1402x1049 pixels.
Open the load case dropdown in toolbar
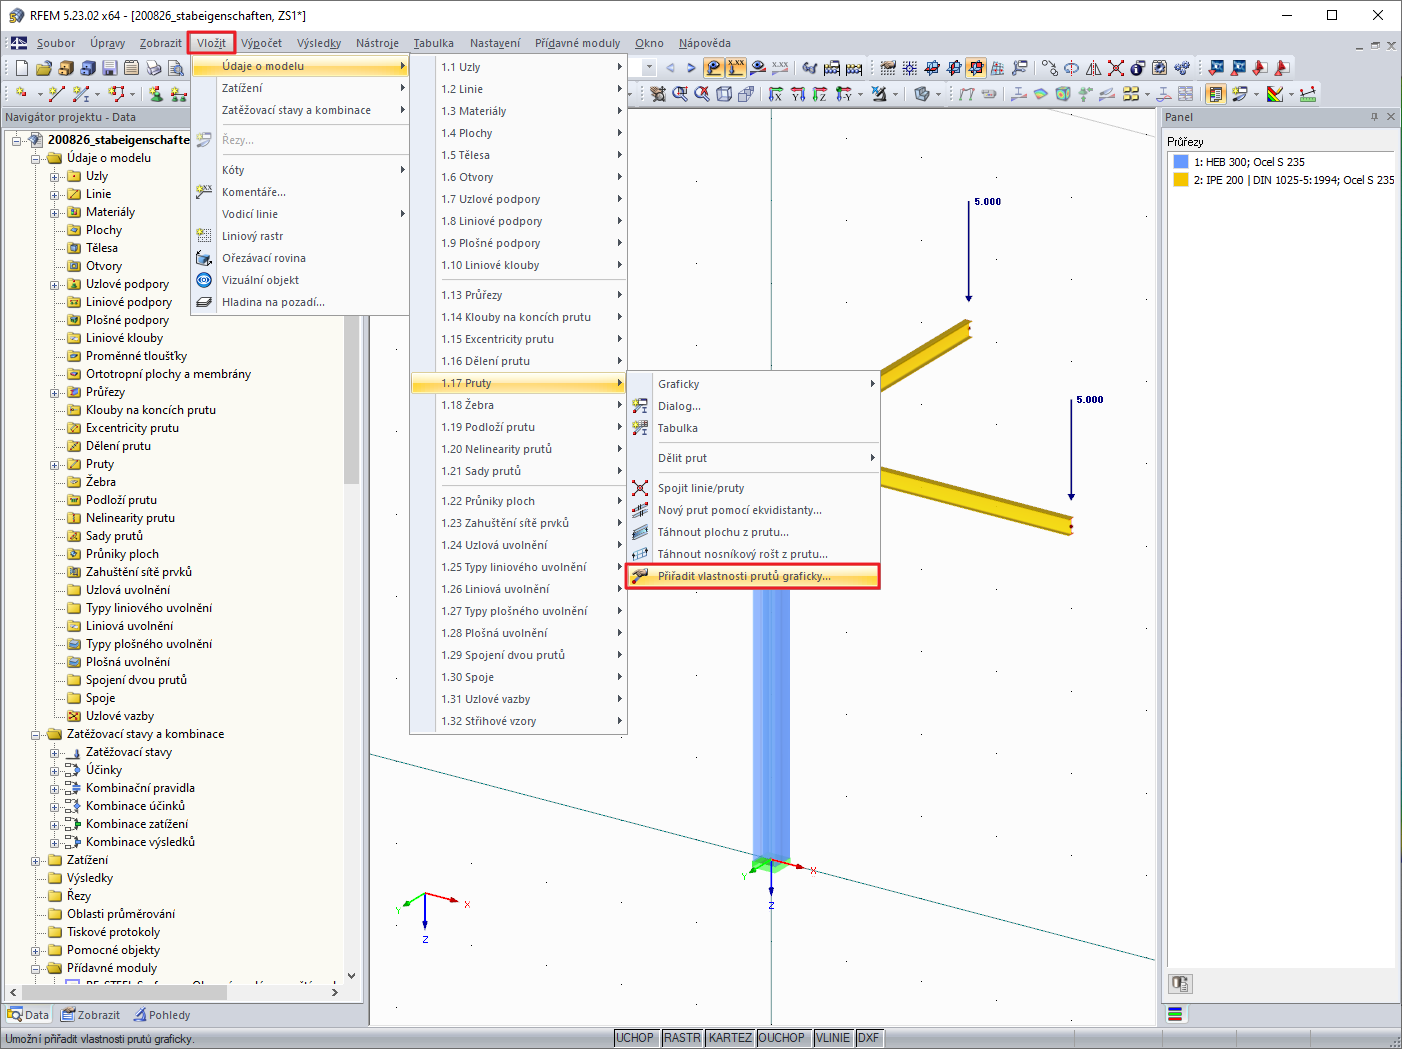pyautogui.click(x=649, y=68)
